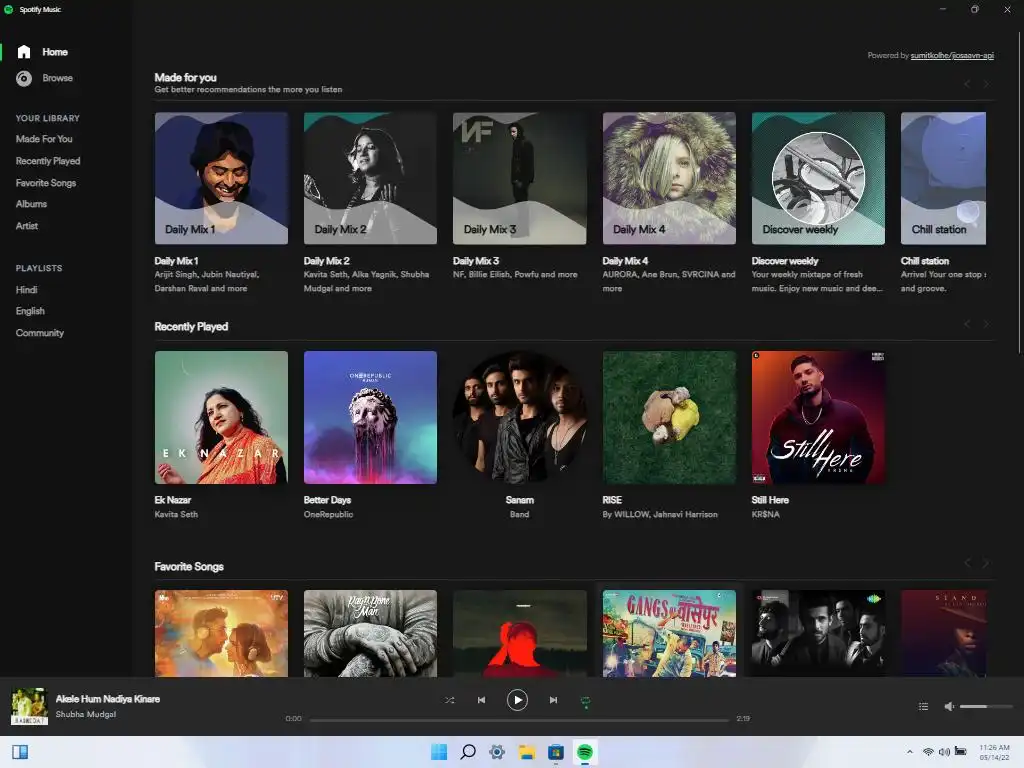Click Spotify icon in taskbar
1024x768 pixels.
click(x=585, y=752)
